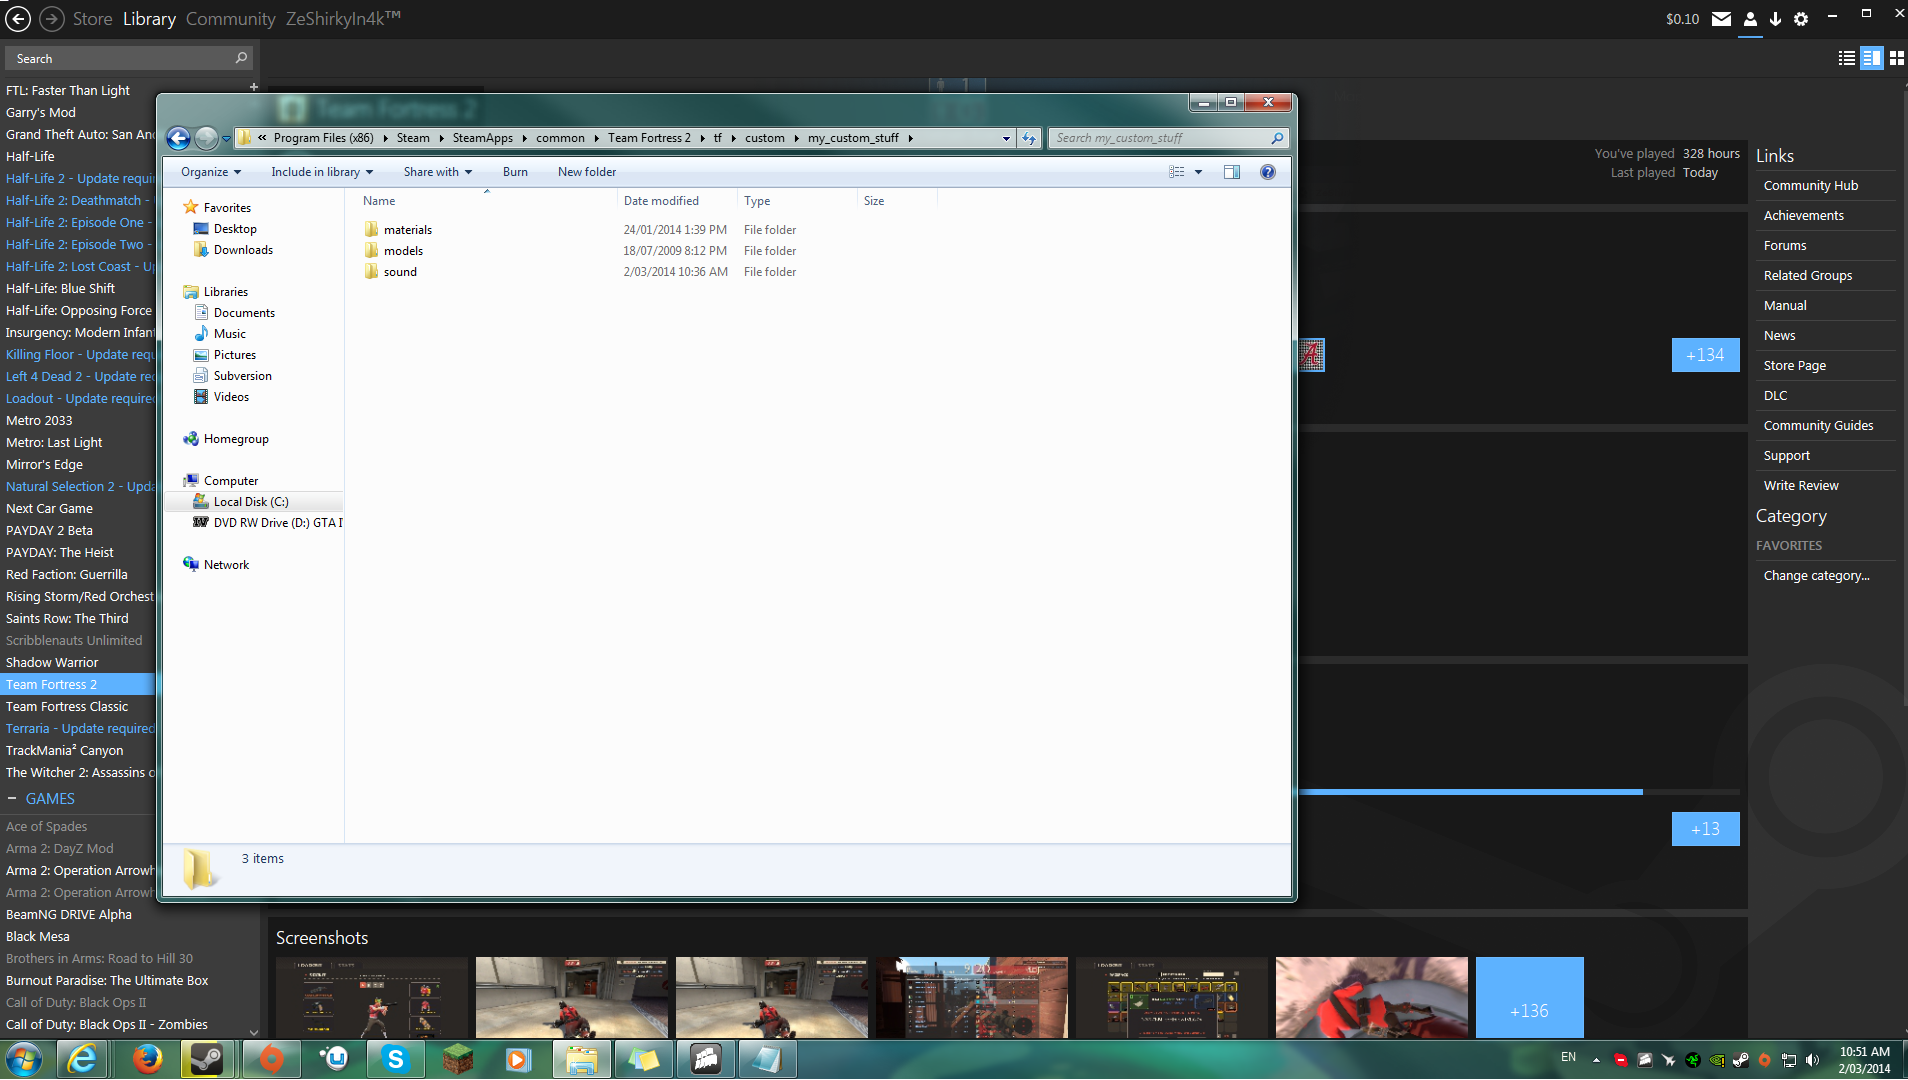Open Steam inbox envelope icon
The width and height of the screenshot is (1908, 1080).
1721,19
